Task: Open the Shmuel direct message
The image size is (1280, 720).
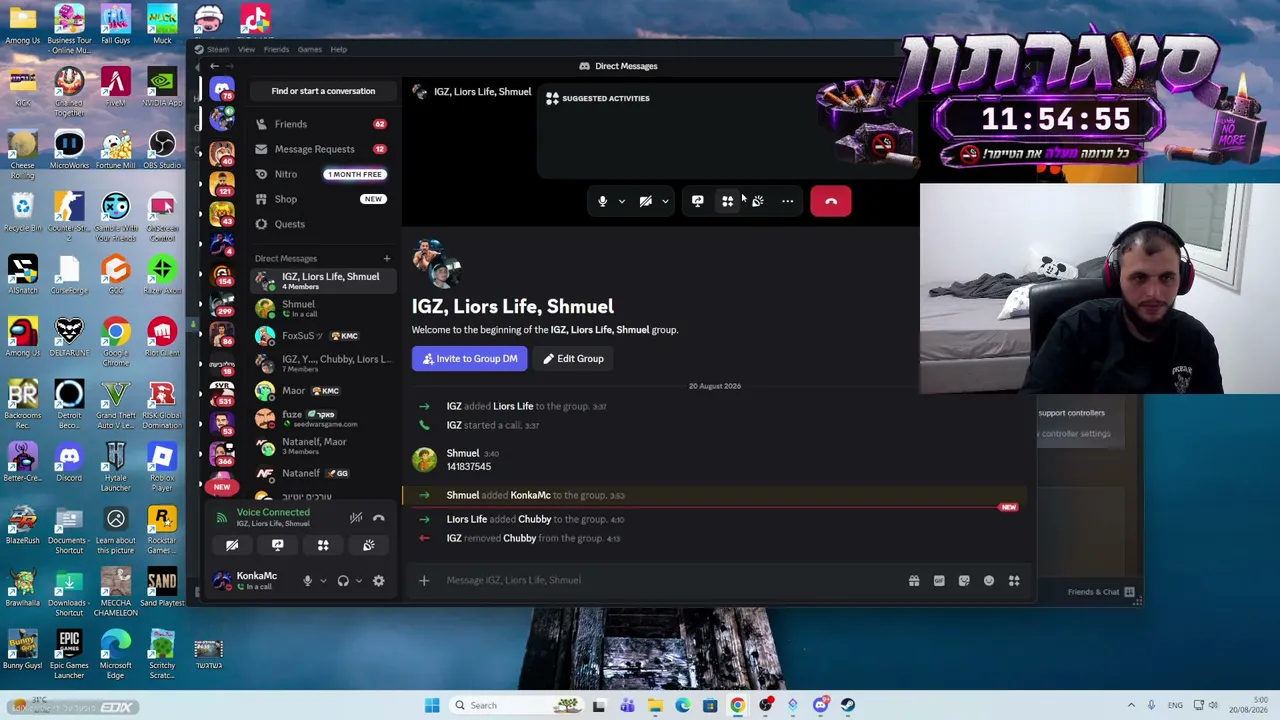Action: (x=322, y=308)
